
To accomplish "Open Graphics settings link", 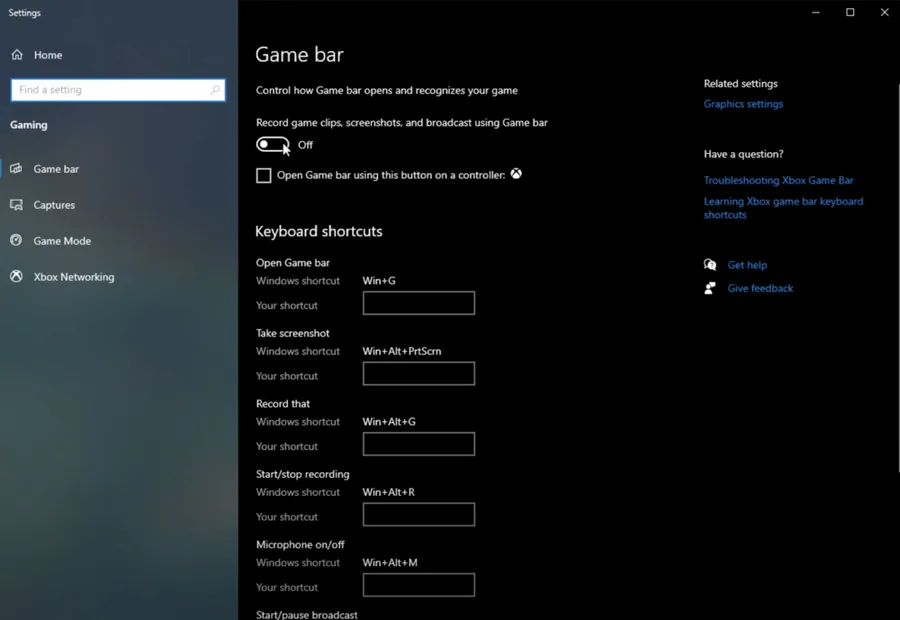I will pyautogui.click(x=743, y=104).
